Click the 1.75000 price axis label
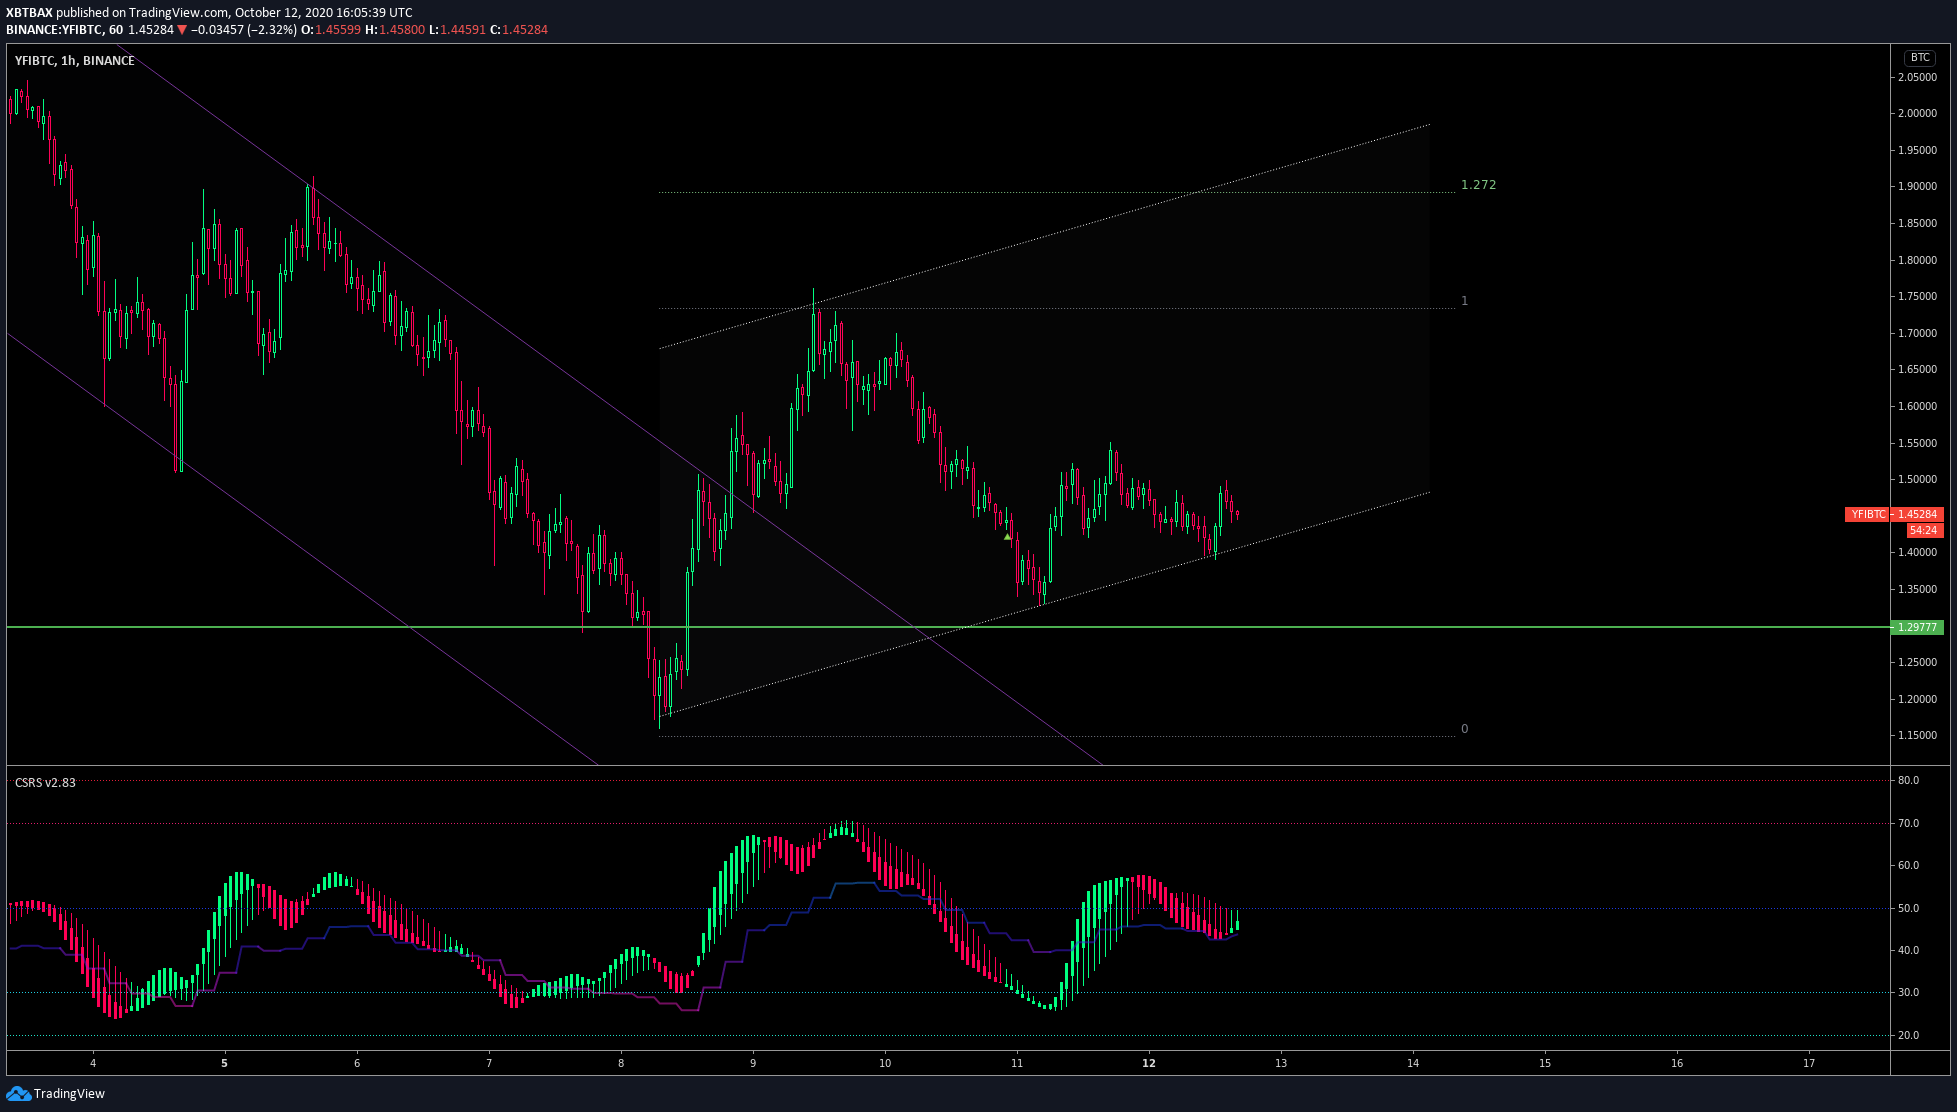This screenshot has width=1957, height=1112. 1917,297
